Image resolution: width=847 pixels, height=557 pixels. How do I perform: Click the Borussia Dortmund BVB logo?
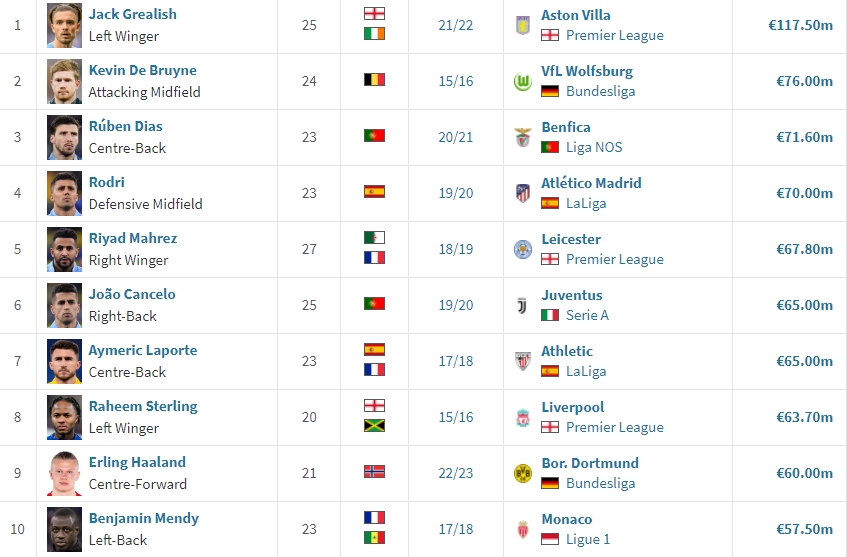(522, 474)
